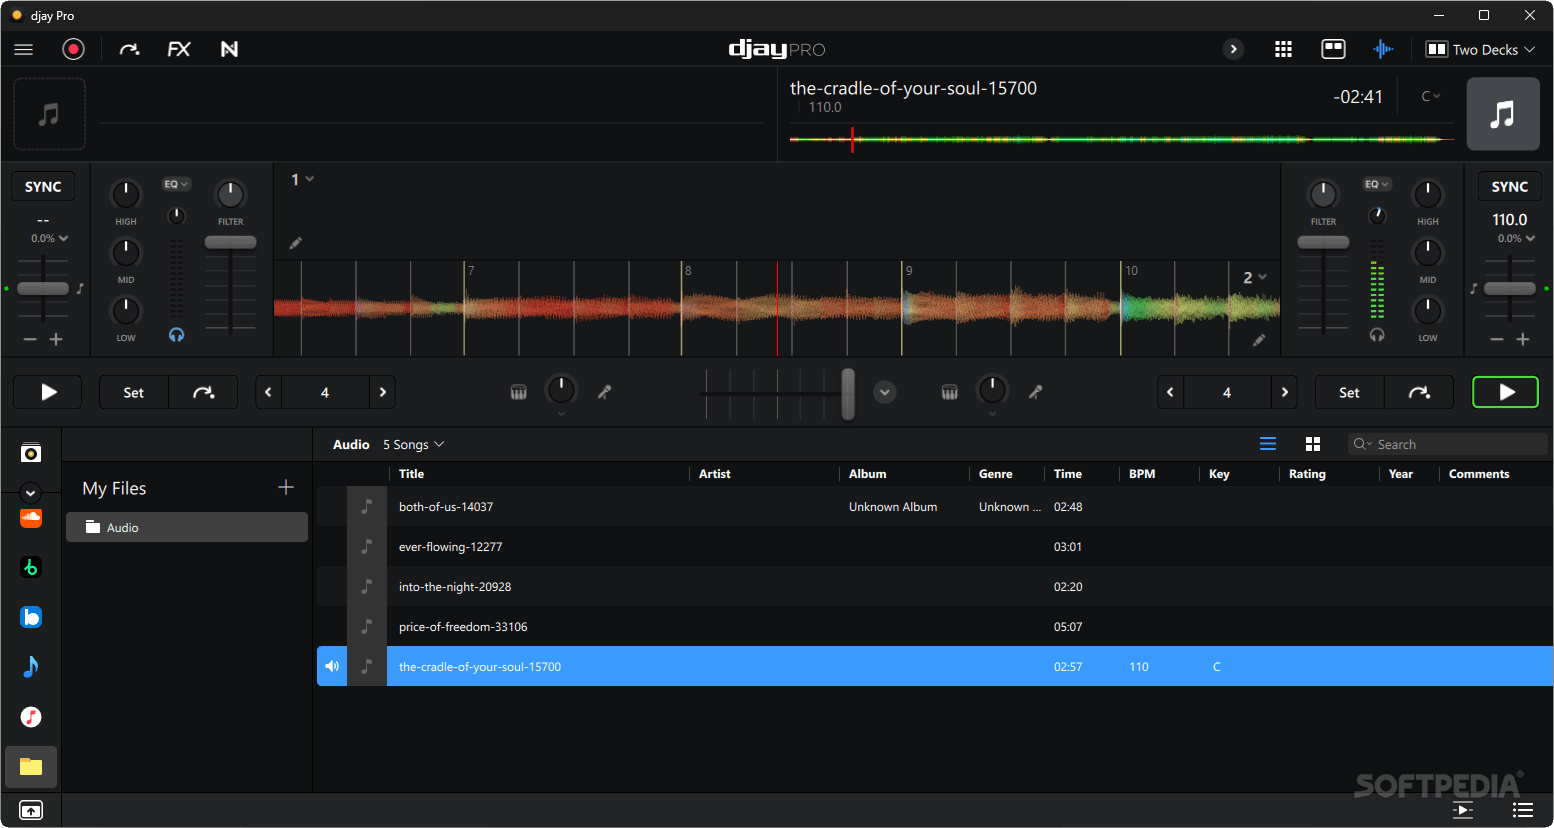
Task: Expand the toolbar right-arrow button
Action: point(1234,49)
